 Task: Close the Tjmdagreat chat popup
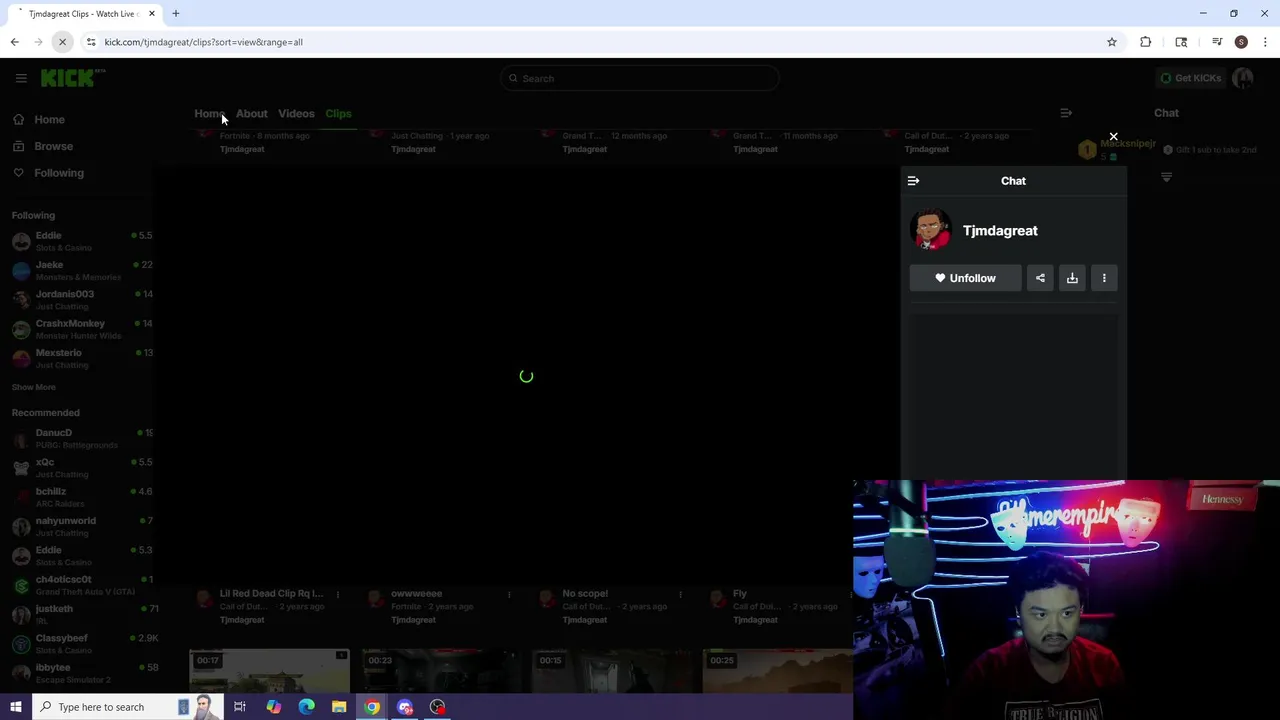(1113, 137)
